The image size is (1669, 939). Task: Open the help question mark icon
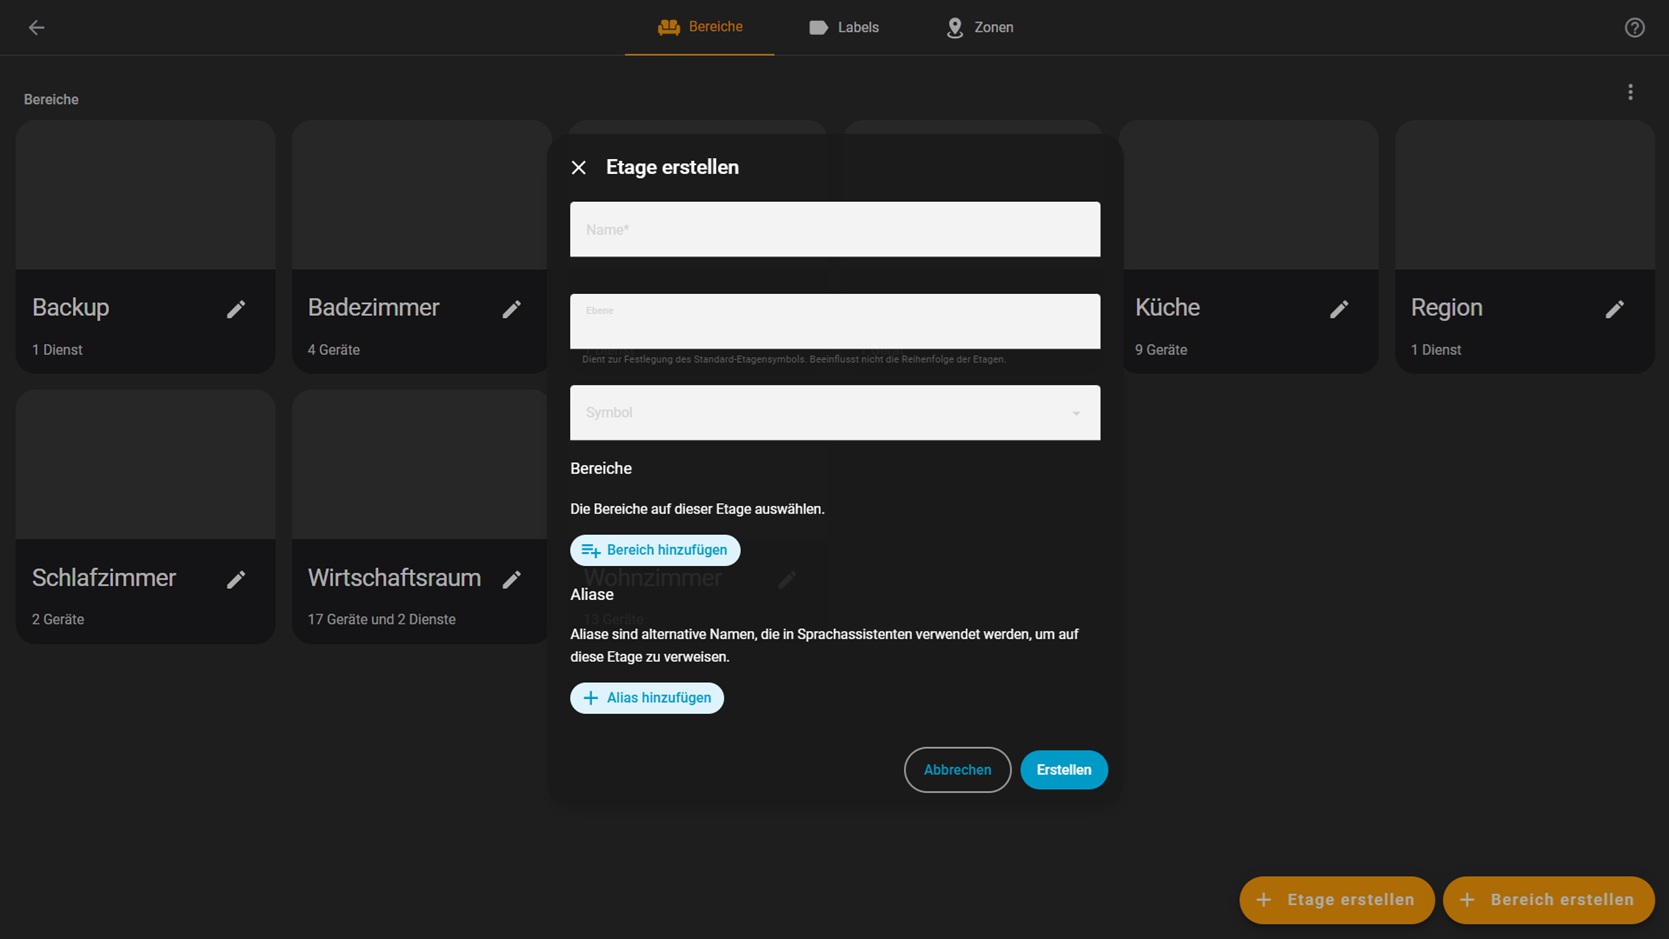[x=1634, y=28]
